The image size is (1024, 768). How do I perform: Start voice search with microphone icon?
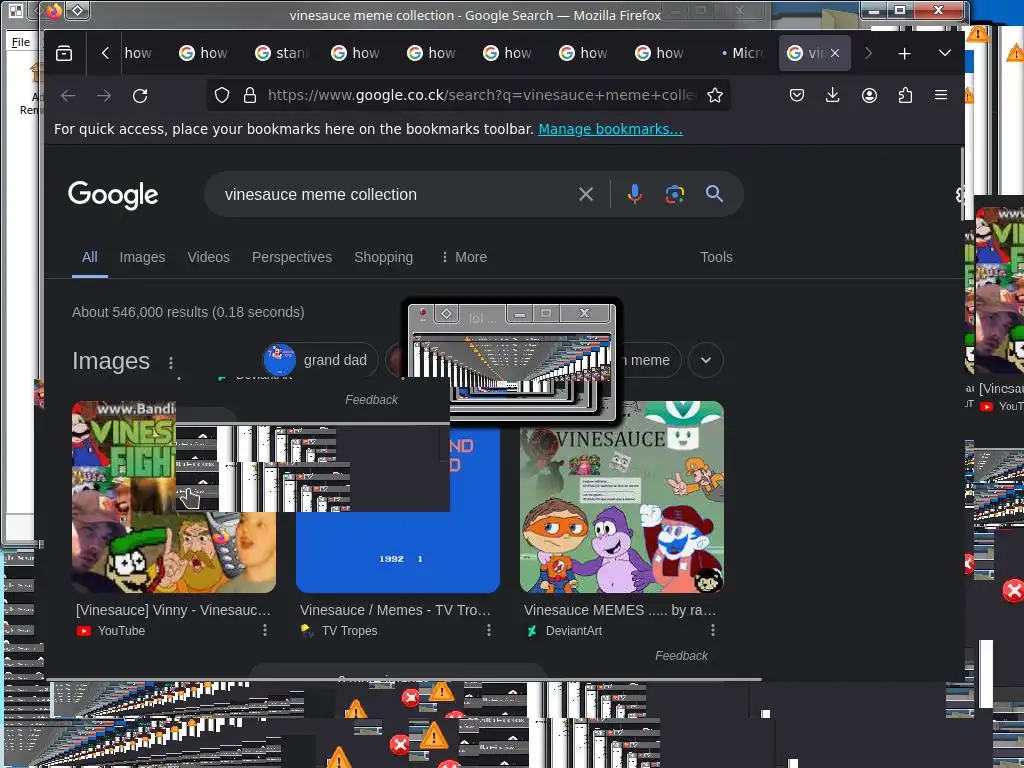point(635,194)
